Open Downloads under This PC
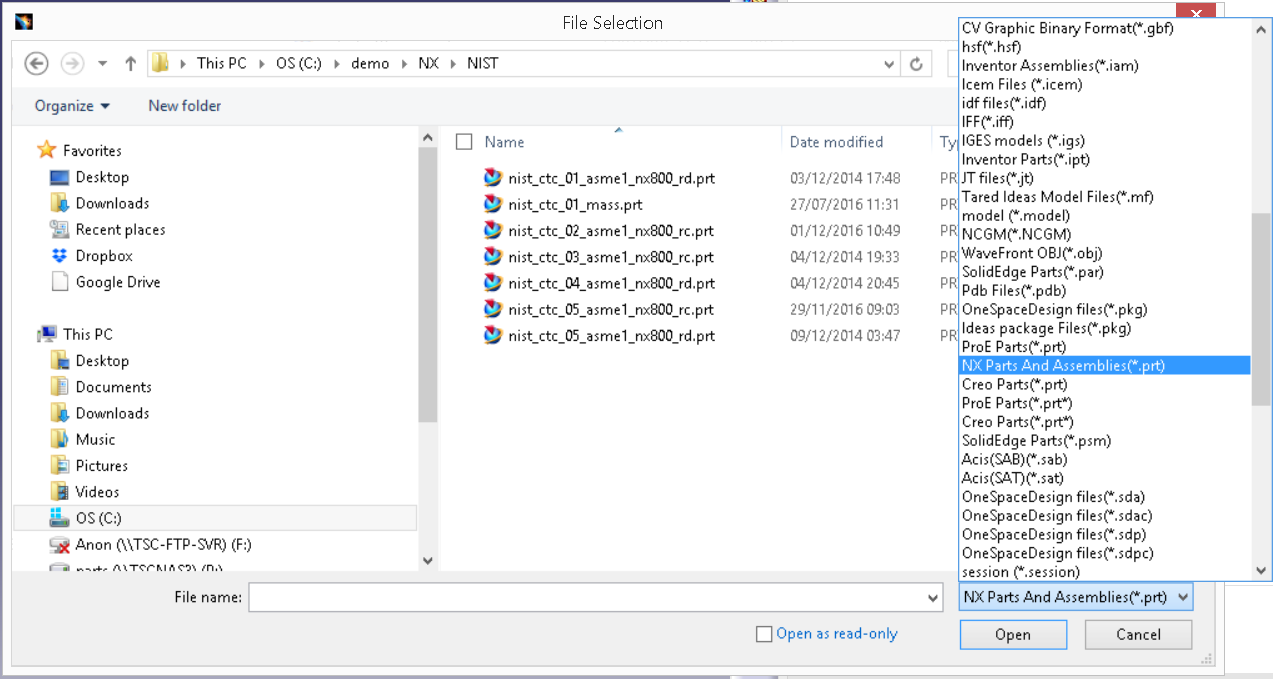 [112, 413]
